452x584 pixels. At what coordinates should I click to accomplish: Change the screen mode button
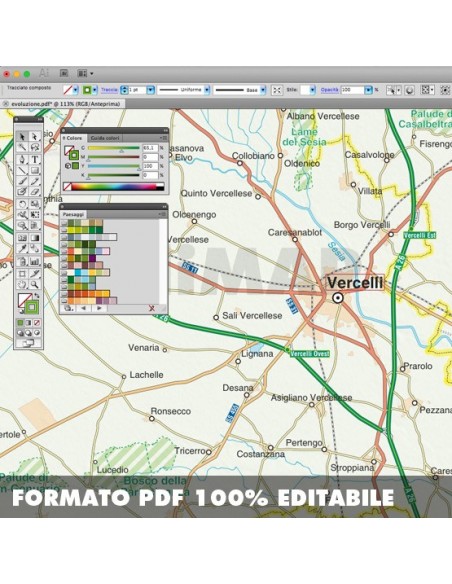tap(28, 343)
